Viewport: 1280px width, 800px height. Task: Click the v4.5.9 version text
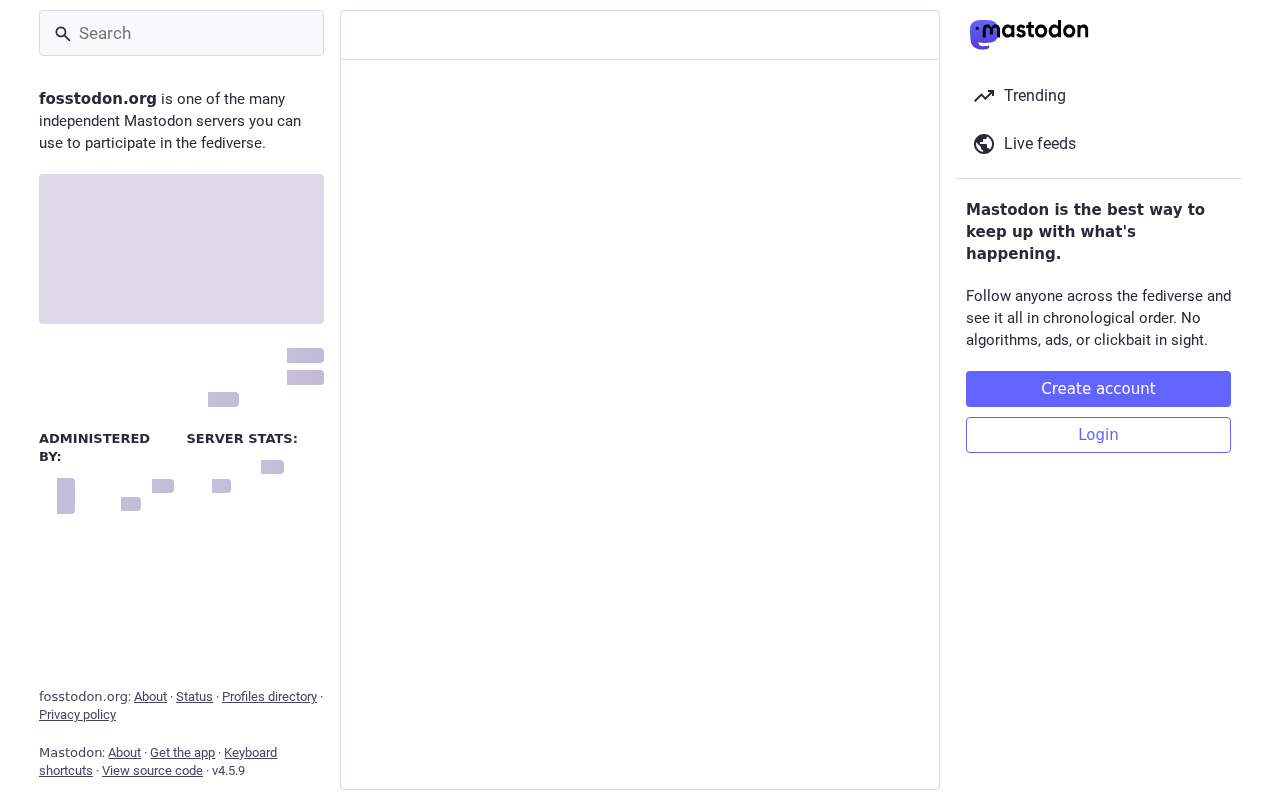coord(228,771)
